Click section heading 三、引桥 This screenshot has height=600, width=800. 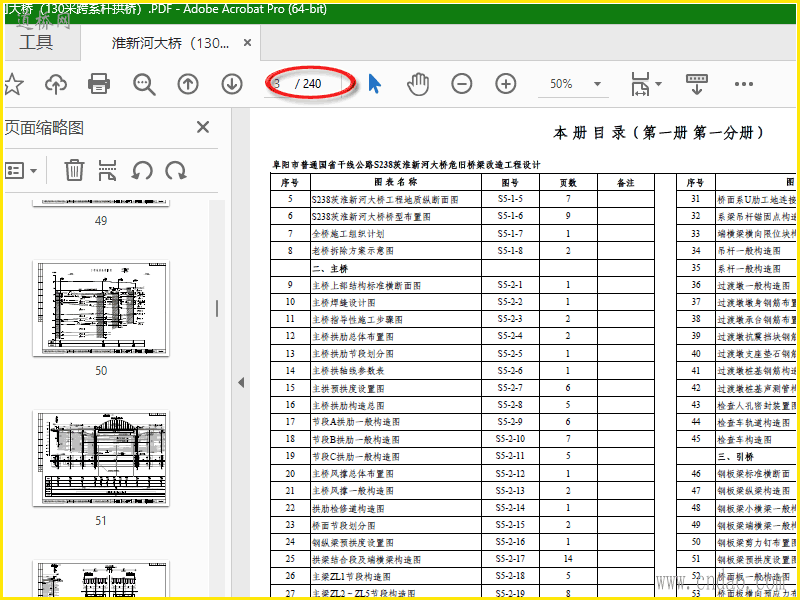pyautogui.click(x=735, y=457)
